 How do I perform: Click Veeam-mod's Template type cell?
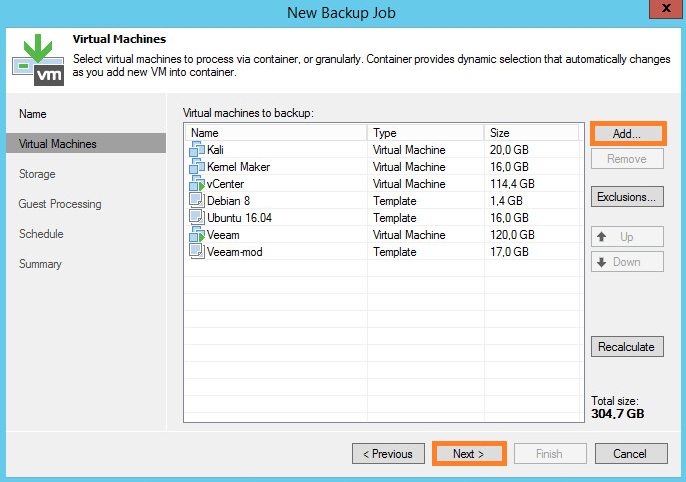395,252
